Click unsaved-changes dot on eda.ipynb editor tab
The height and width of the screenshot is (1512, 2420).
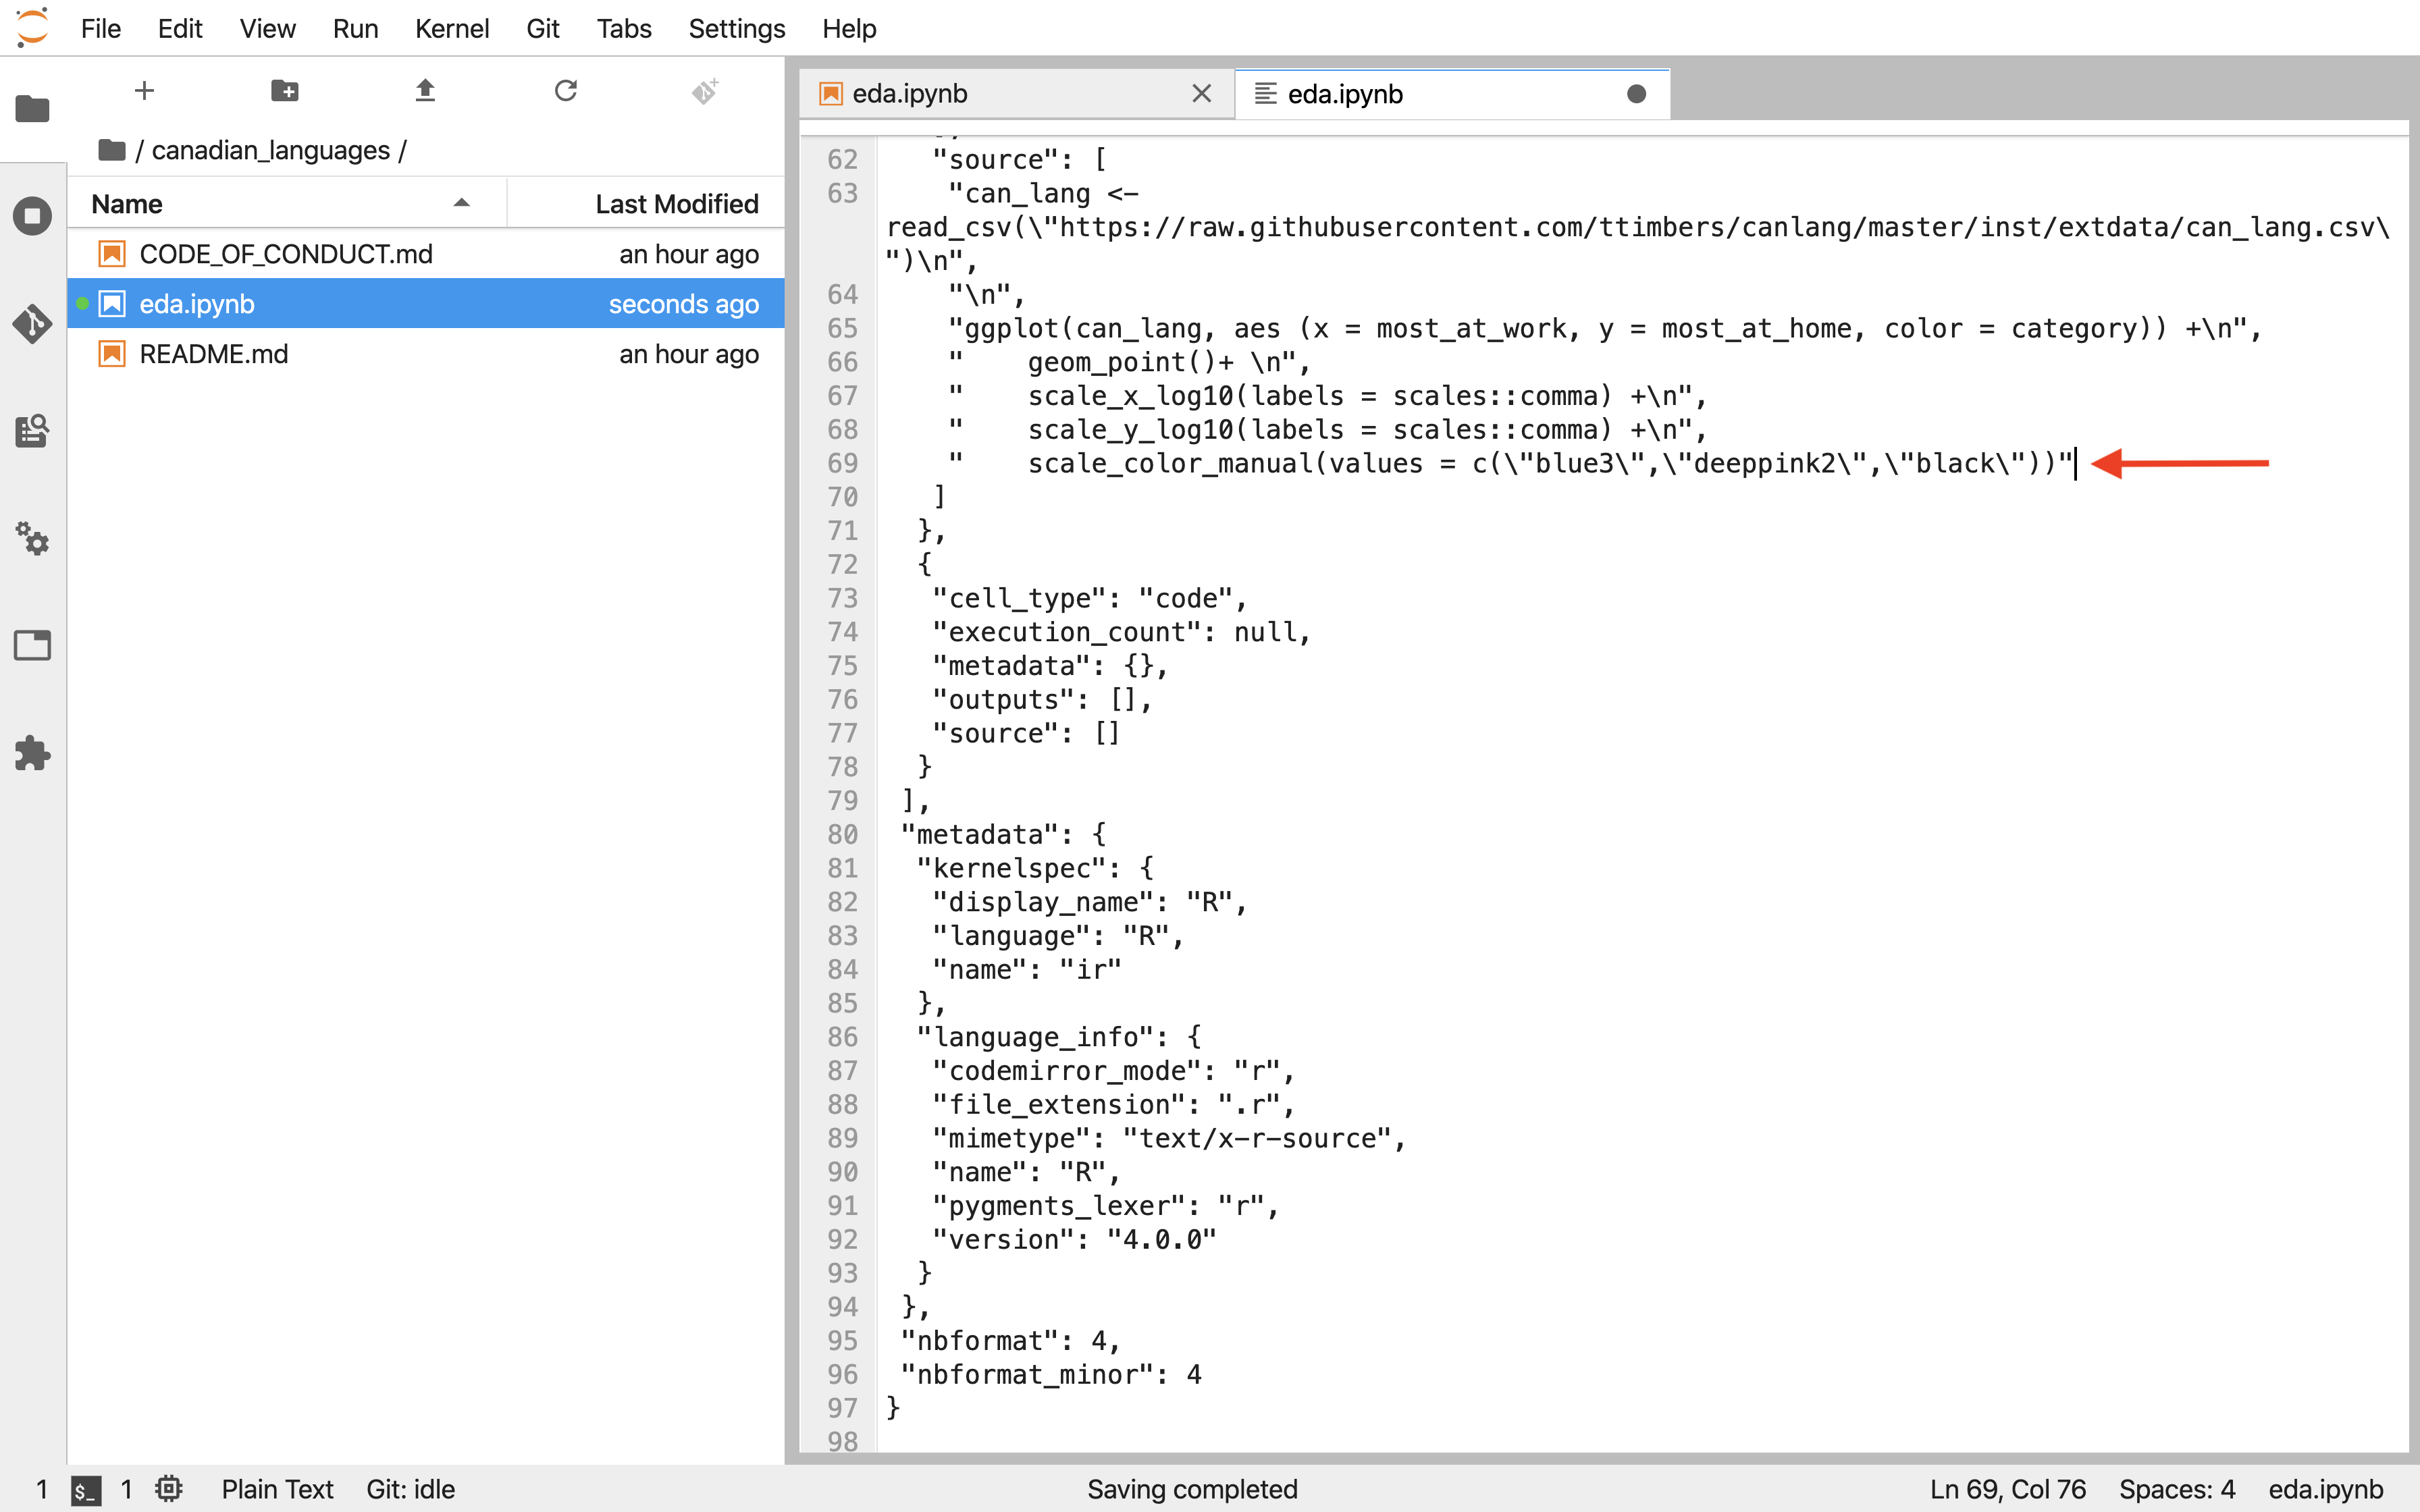coord(1637,94)
